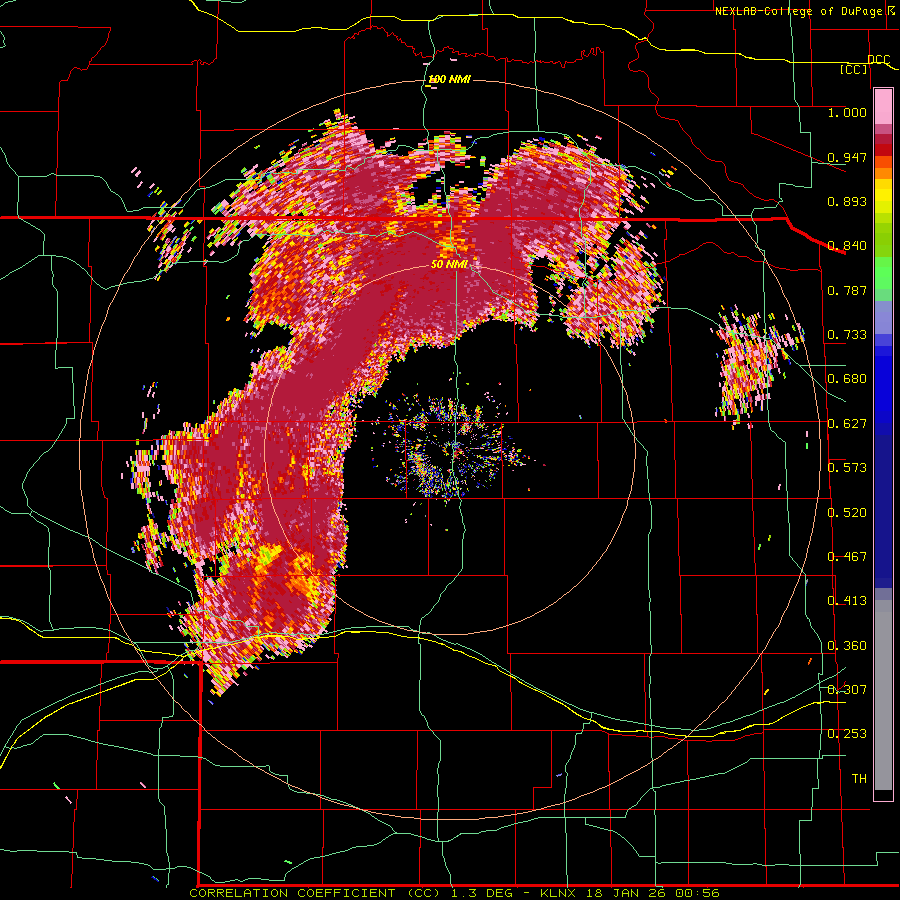Click the 0.573 scale value
Viewport: 900px width, 900px height.
coord(847,468)
